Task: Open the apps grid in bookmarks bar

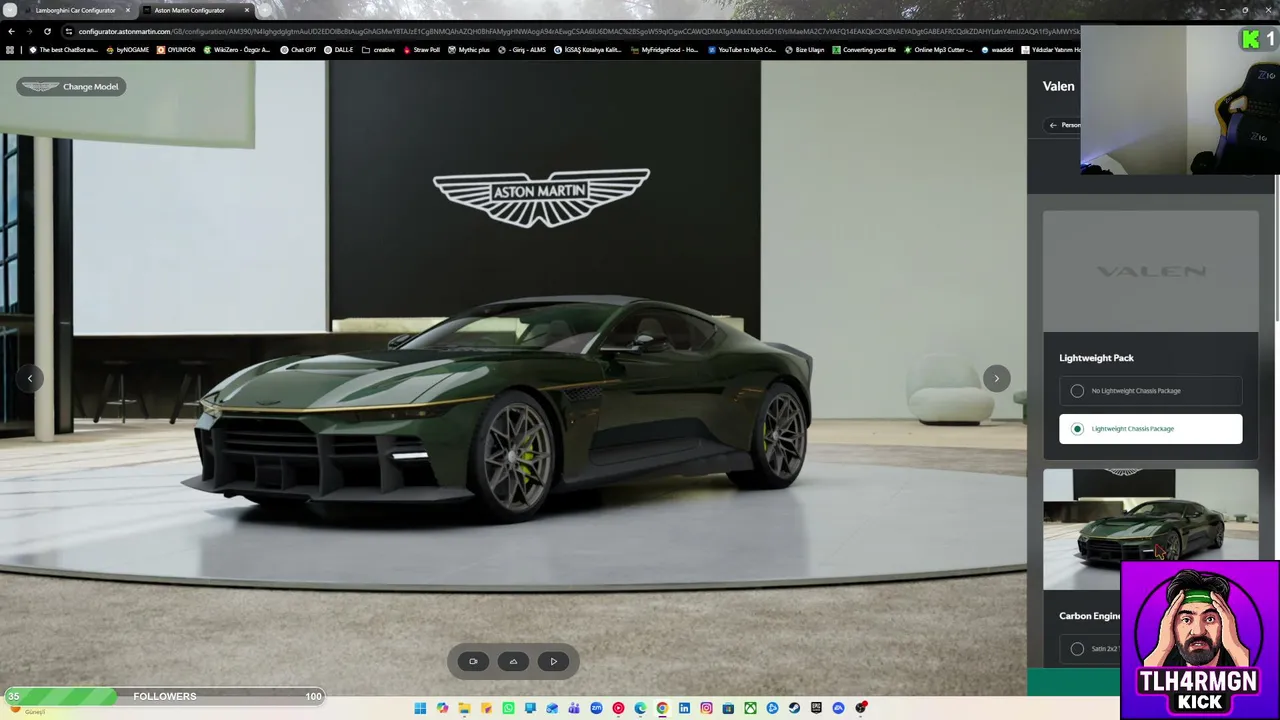Action: [11, 50]
